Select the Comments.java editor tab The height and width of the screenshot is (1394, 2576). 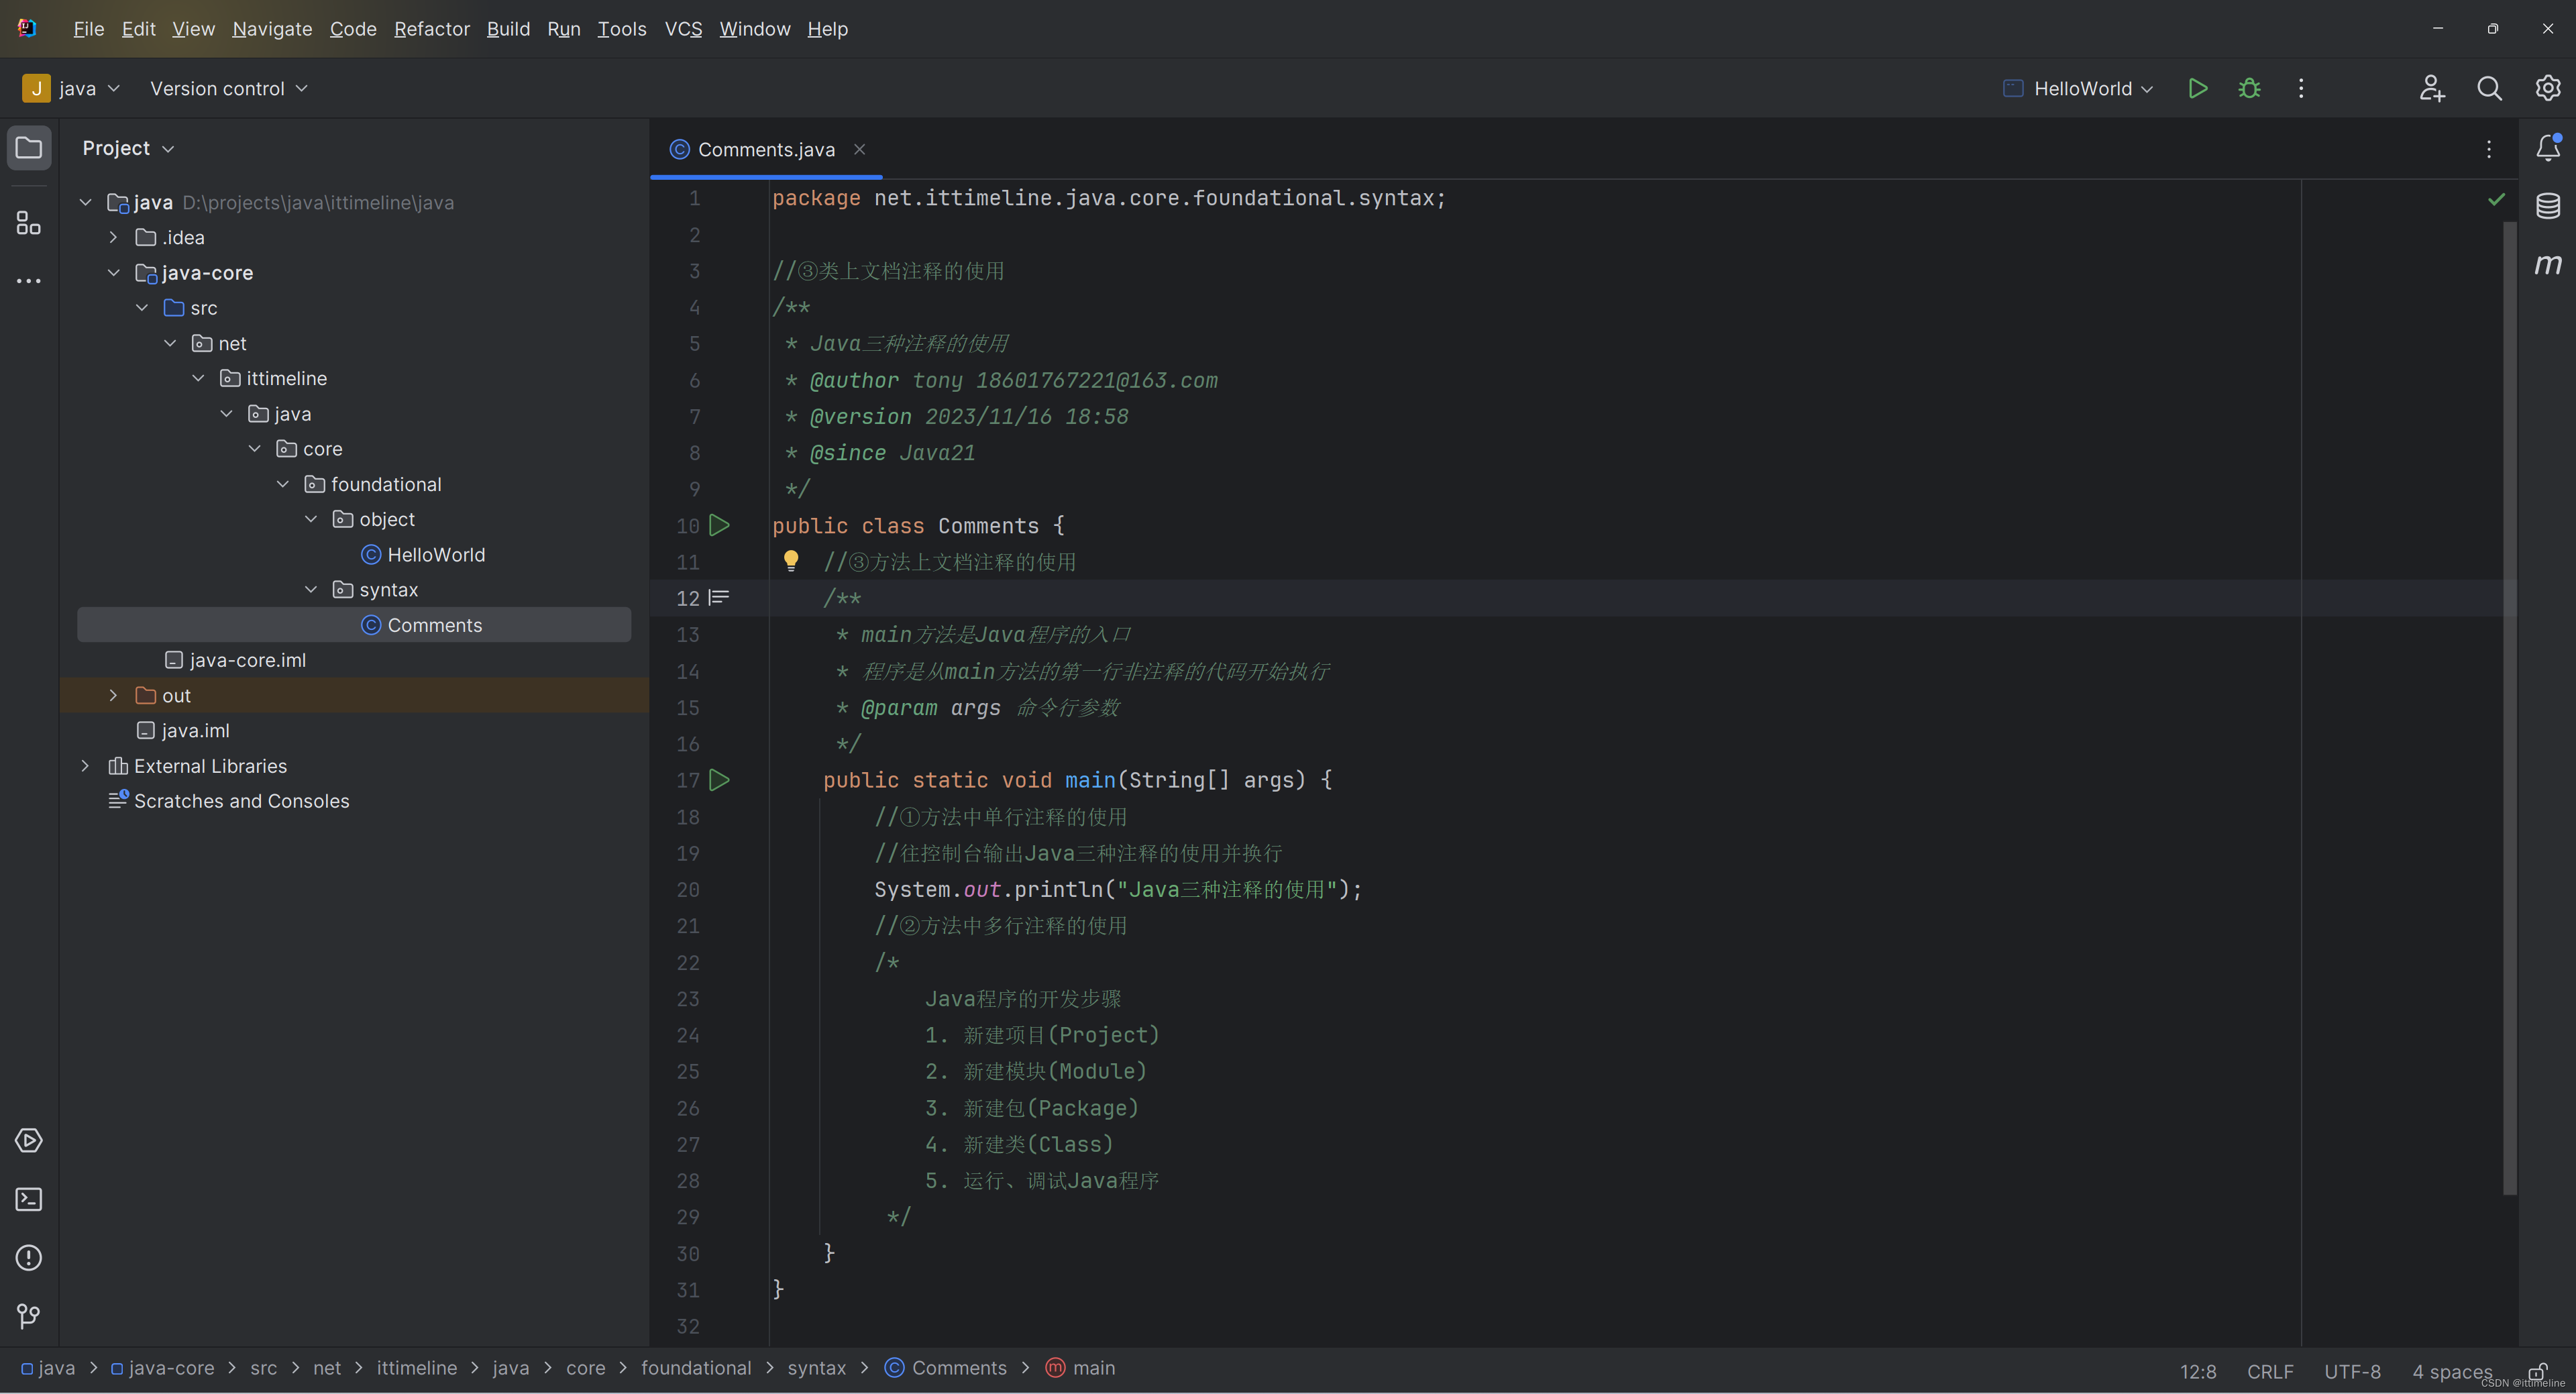click(x=765, y=149)
